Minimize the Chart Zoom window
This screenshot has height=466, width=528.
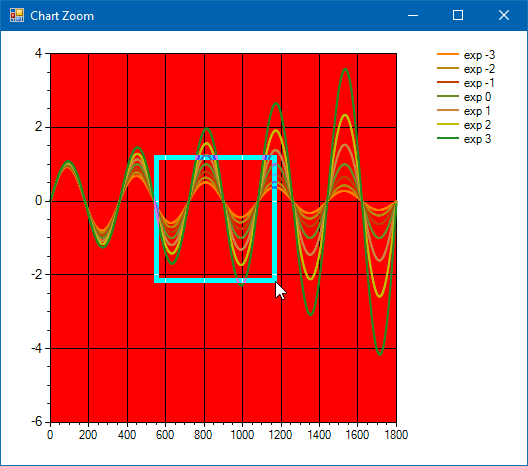tap(413, 15)
